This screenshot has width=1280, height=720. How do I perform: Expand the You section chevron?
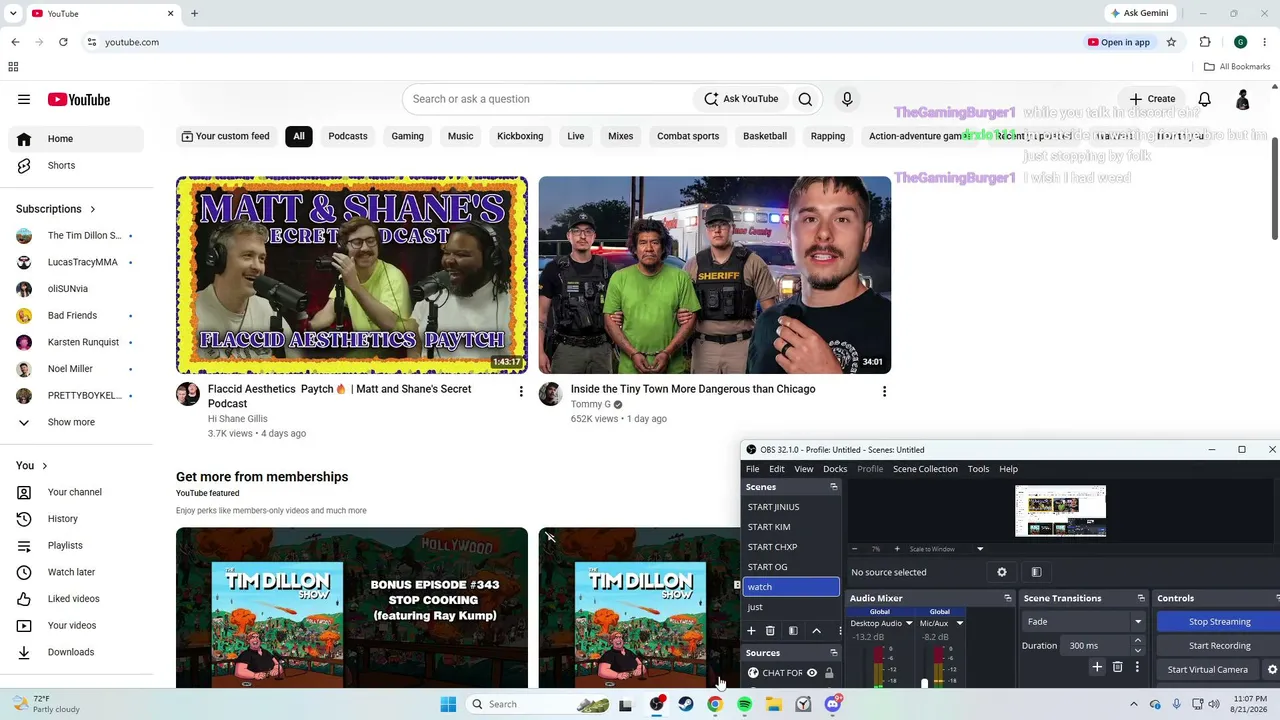[45, 466]
